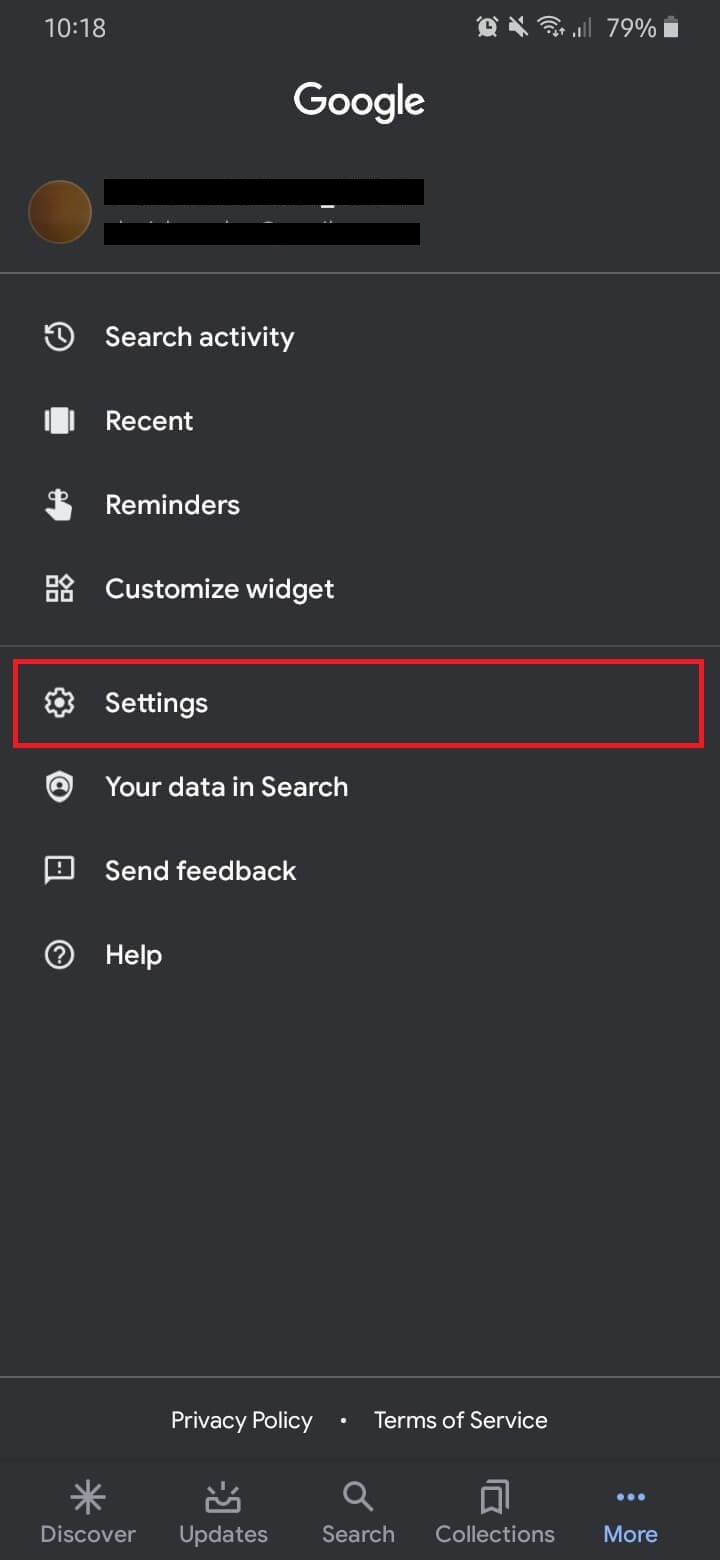The width and height of the screenshot is (720, 1560).
Task: Open Your data in Search
Action: coord(226,787)
